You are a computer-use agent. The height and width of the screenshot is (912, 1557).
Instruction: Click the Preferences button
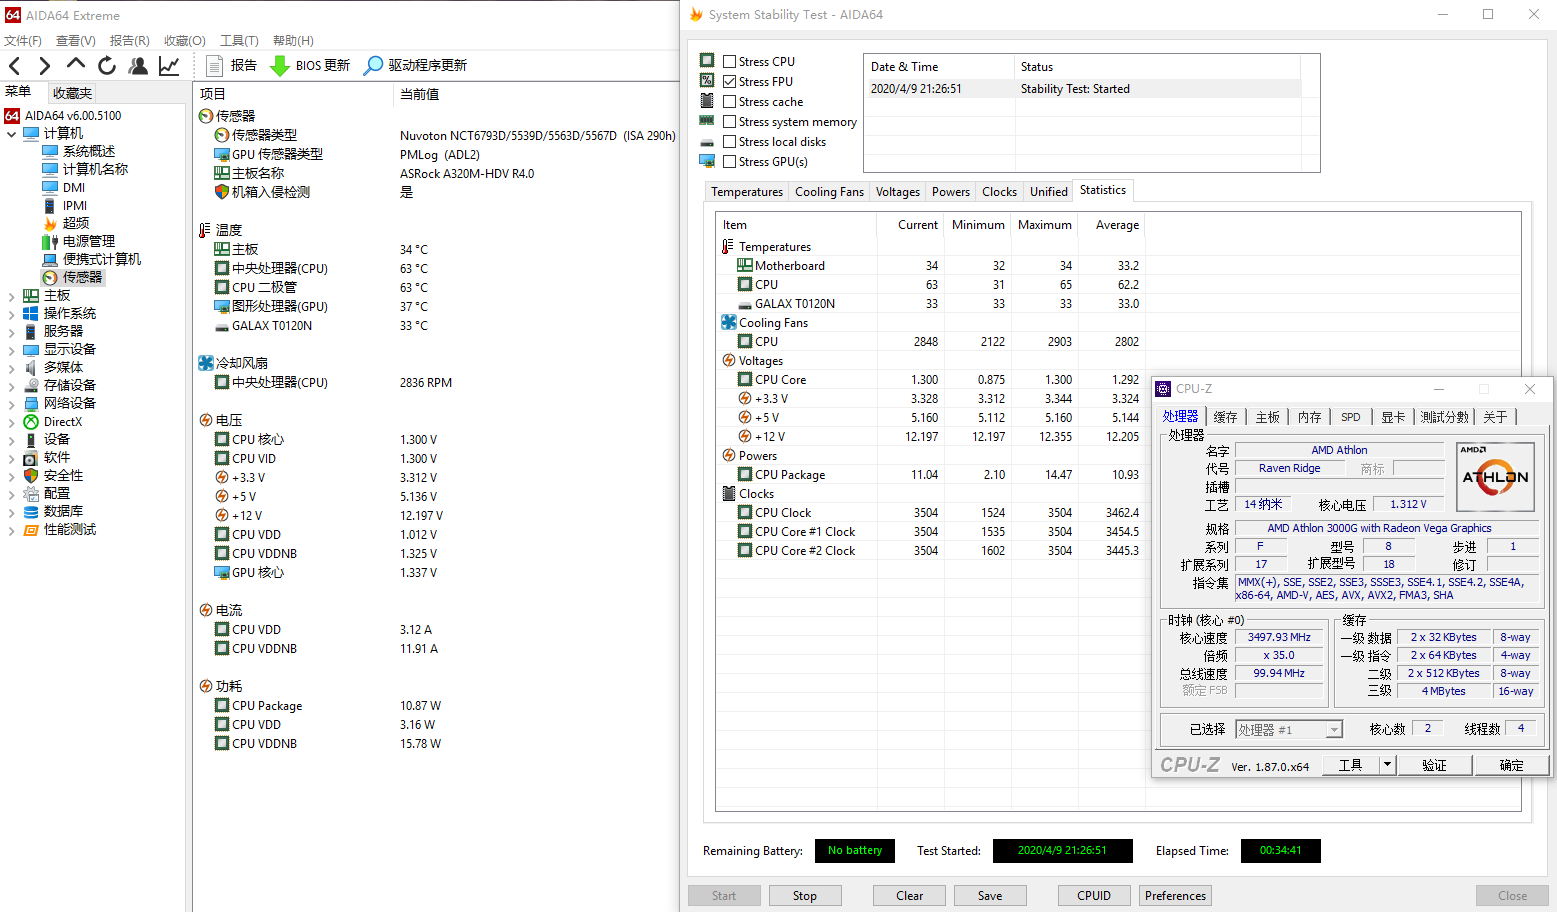[x=1175, y=896]
